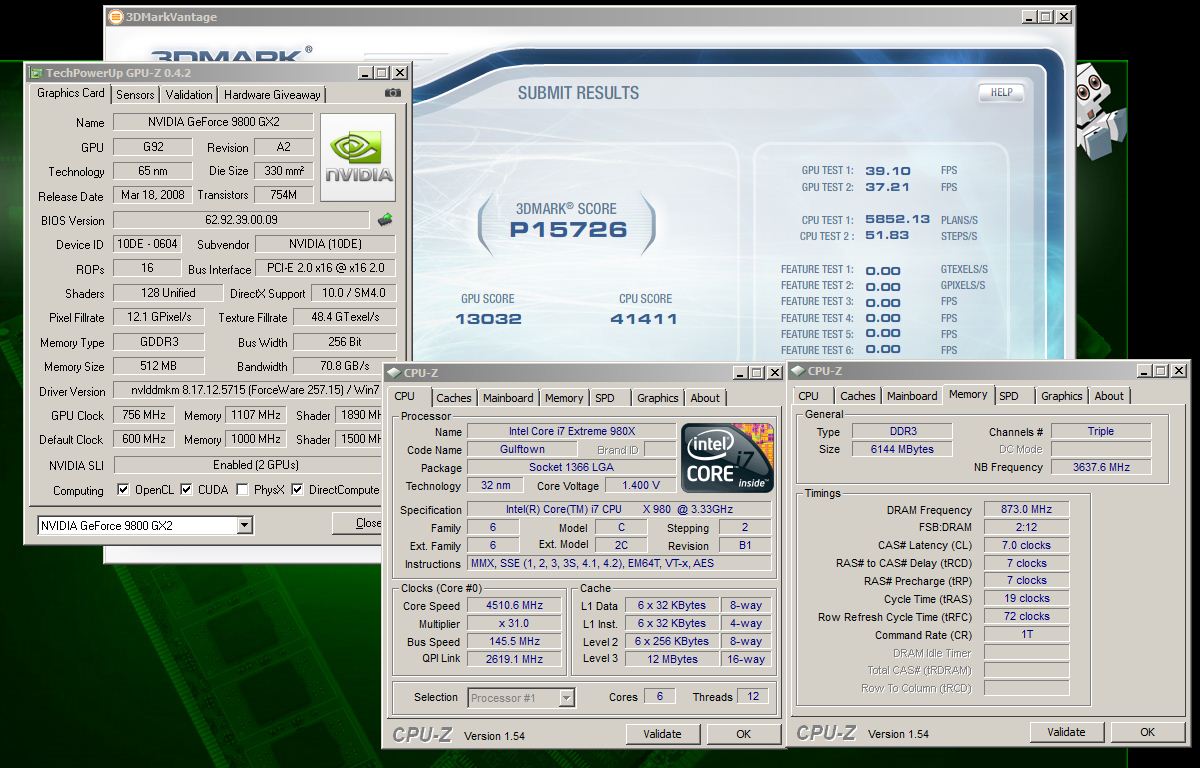Click the TechPowerUp GPU-Z title bar icon
This screenshot has width=1200, height=768.
tap(37, 73)
